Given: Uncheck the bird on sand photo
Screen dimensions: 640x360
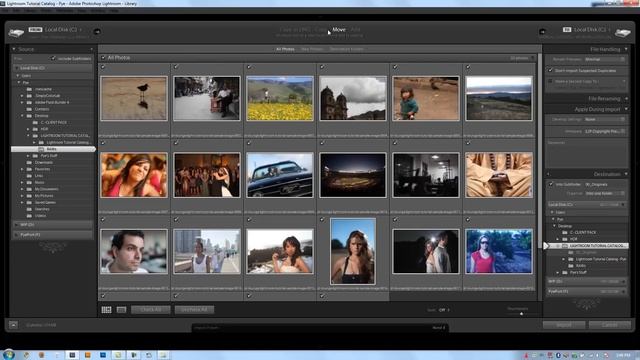Looking at the screenshot, I should 103,67.
